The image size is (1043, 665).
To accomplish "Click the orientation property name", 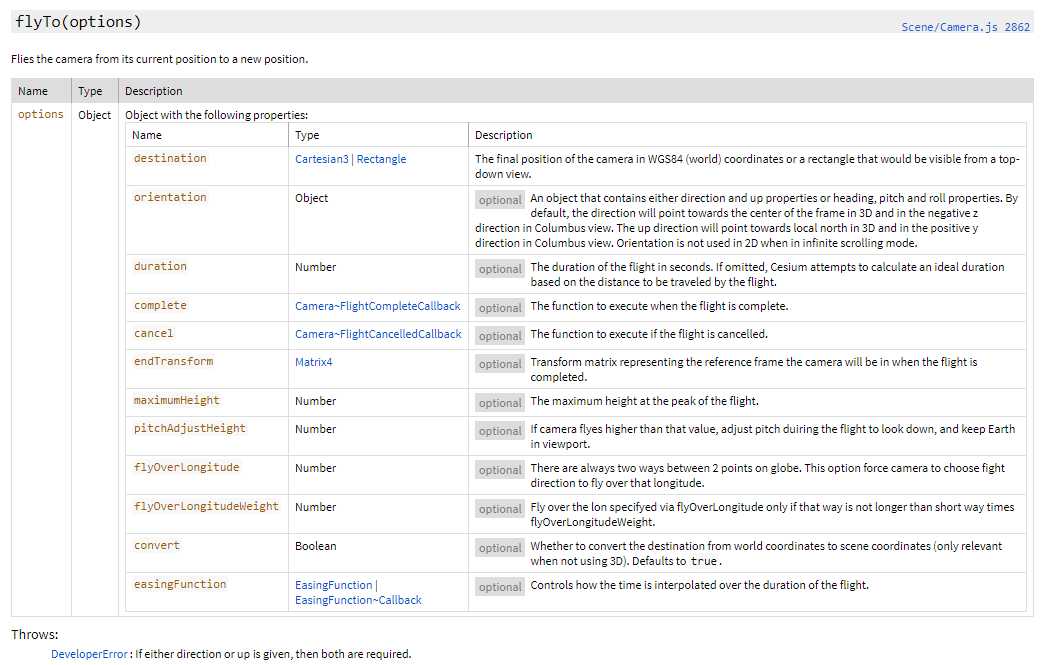I will point(170,198).
